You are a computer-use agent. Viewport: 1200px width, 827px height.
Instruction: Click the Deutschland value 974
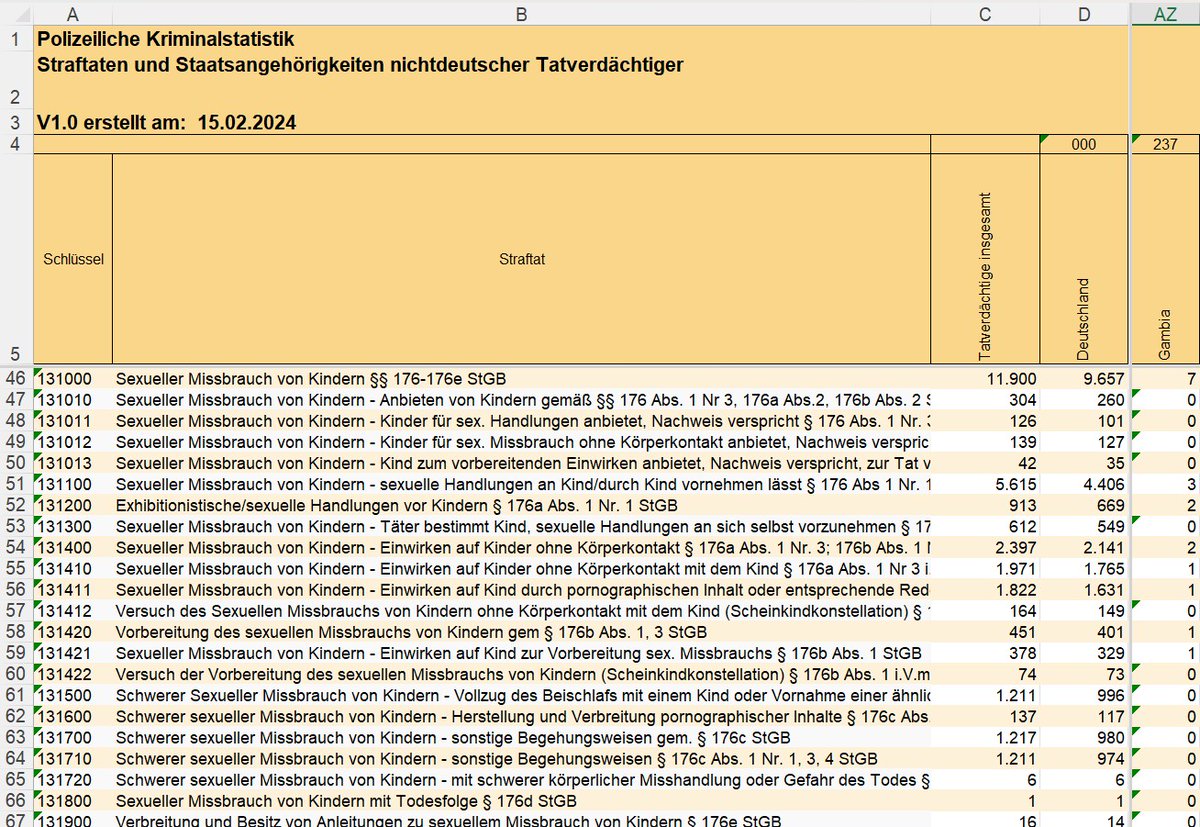pos(1084,758)
